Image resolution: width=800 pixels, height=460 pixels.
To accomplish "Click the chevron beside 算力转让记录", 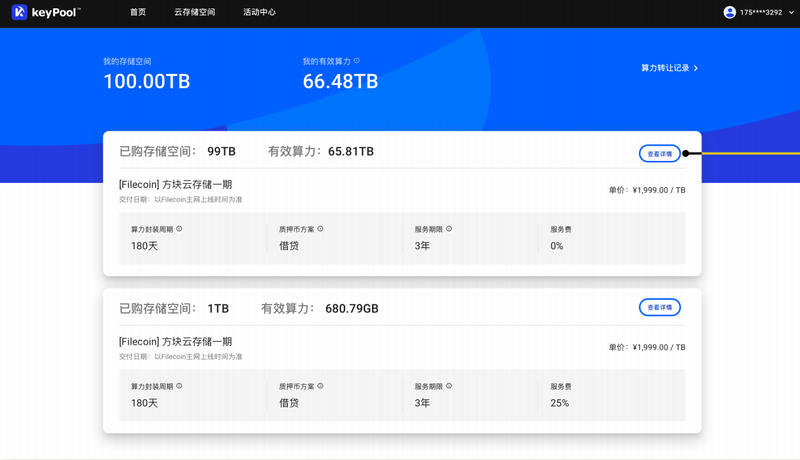I will click(x=695, y=68).
